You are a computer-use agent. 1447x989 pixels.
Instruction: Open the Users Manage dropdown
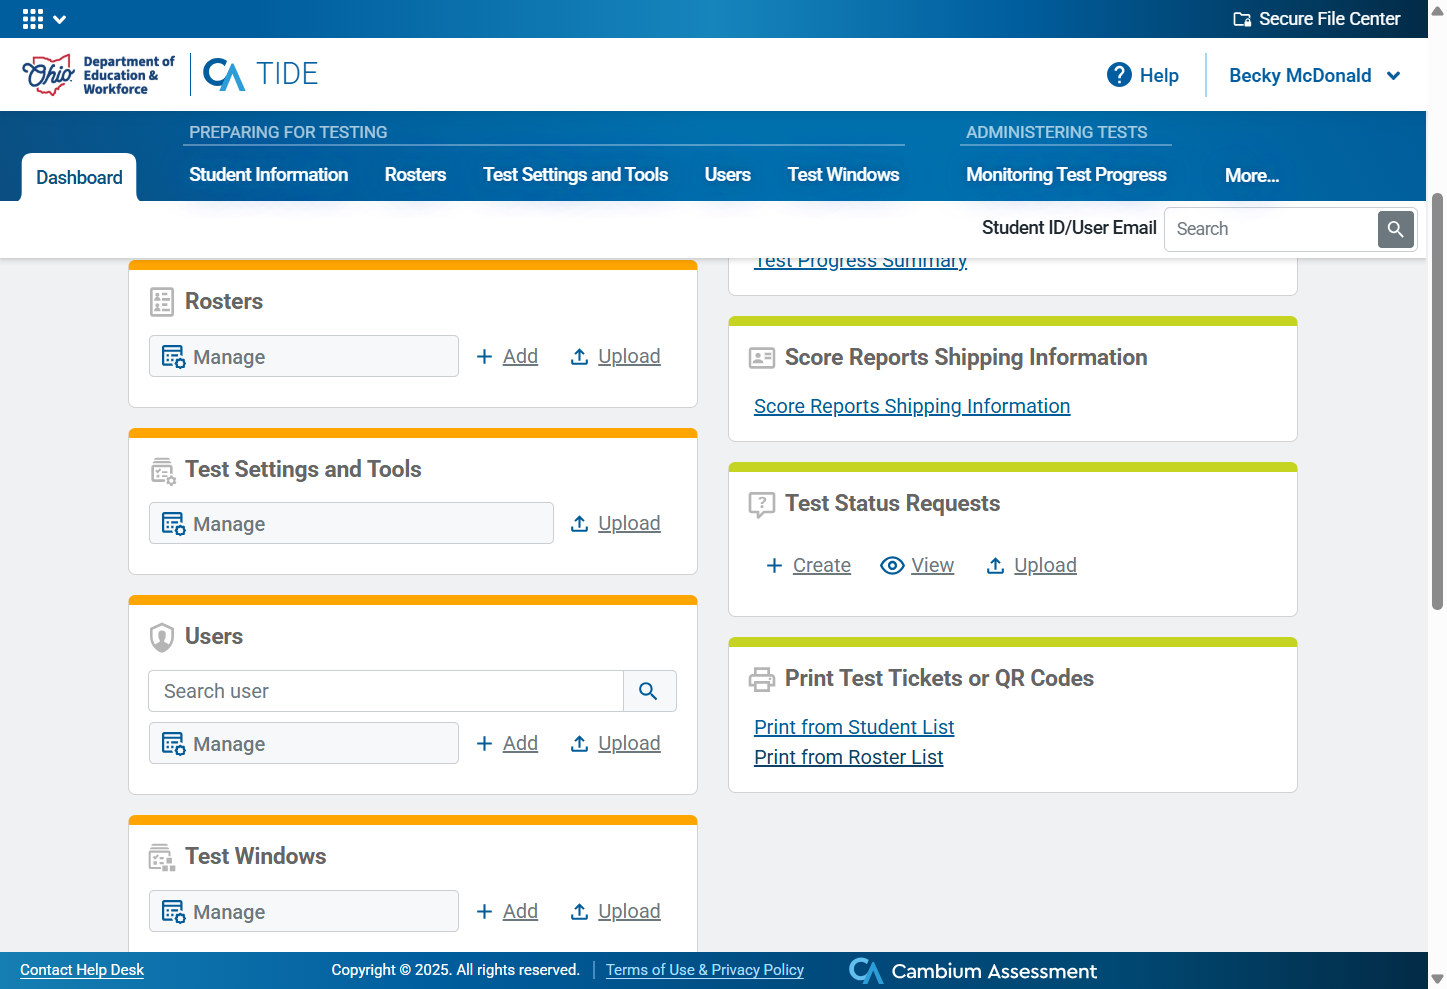click(304, 743)
